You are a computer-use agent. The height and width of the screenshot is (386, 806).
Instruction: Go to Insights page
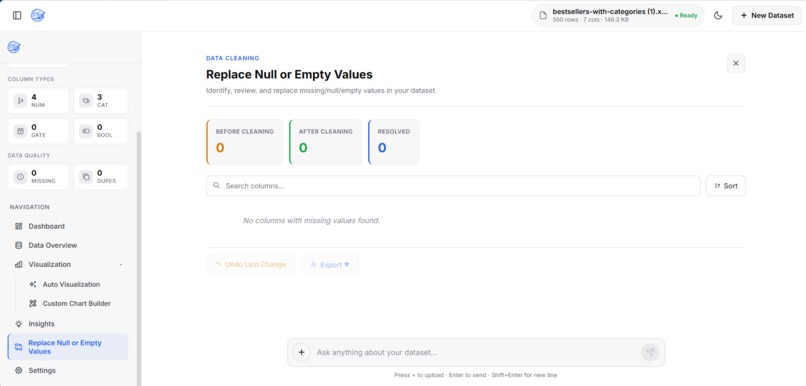point(68,324)
